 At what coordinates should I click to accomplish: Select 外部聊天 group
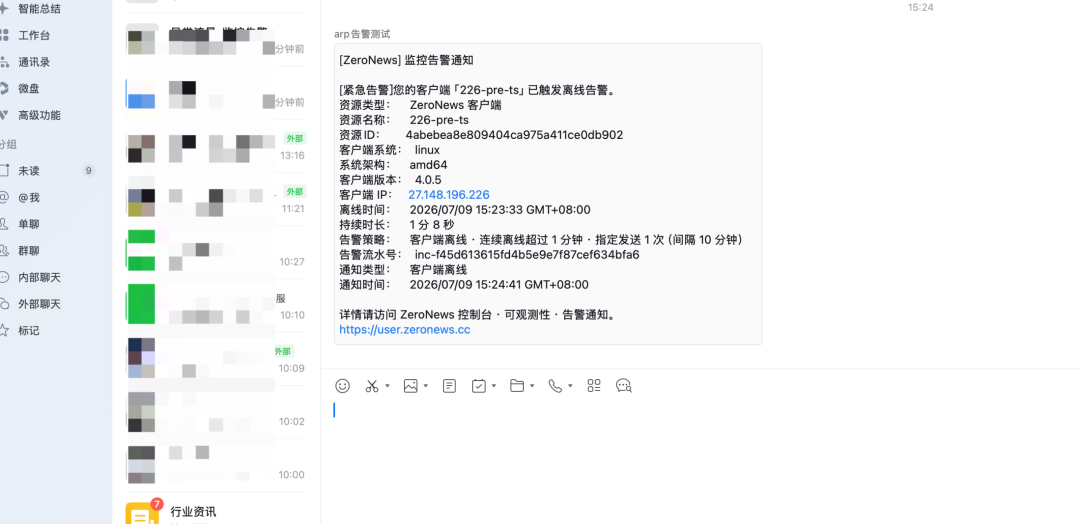(x=39, y=304)
